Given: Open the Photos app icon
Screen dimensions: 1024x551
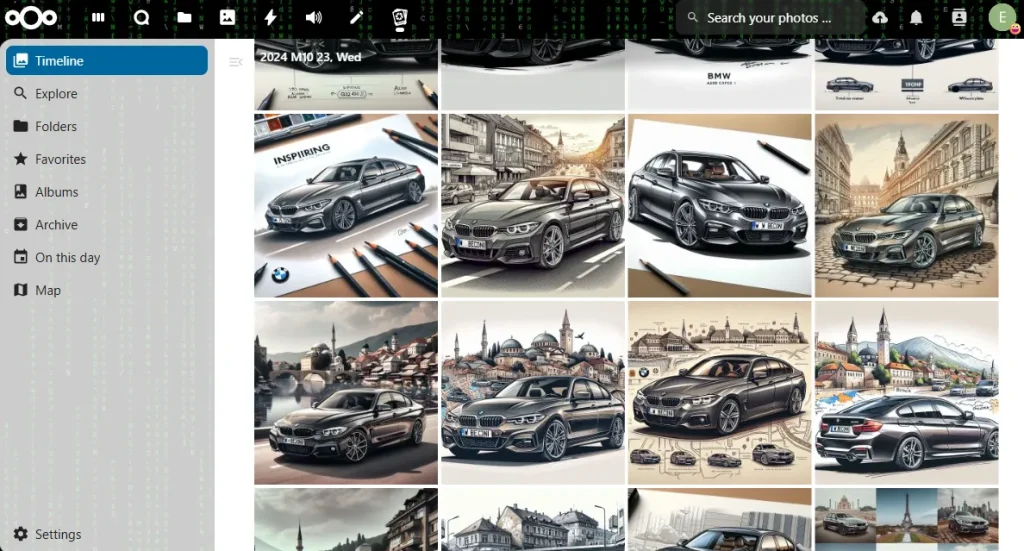Looking at the screenshot, I should pyautogui.click(x=227, y=18).
